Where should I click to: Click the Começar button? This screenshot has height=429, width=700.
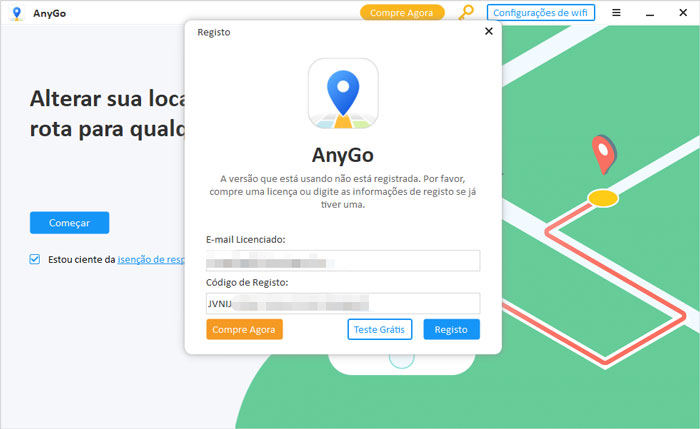pos(70,223)
